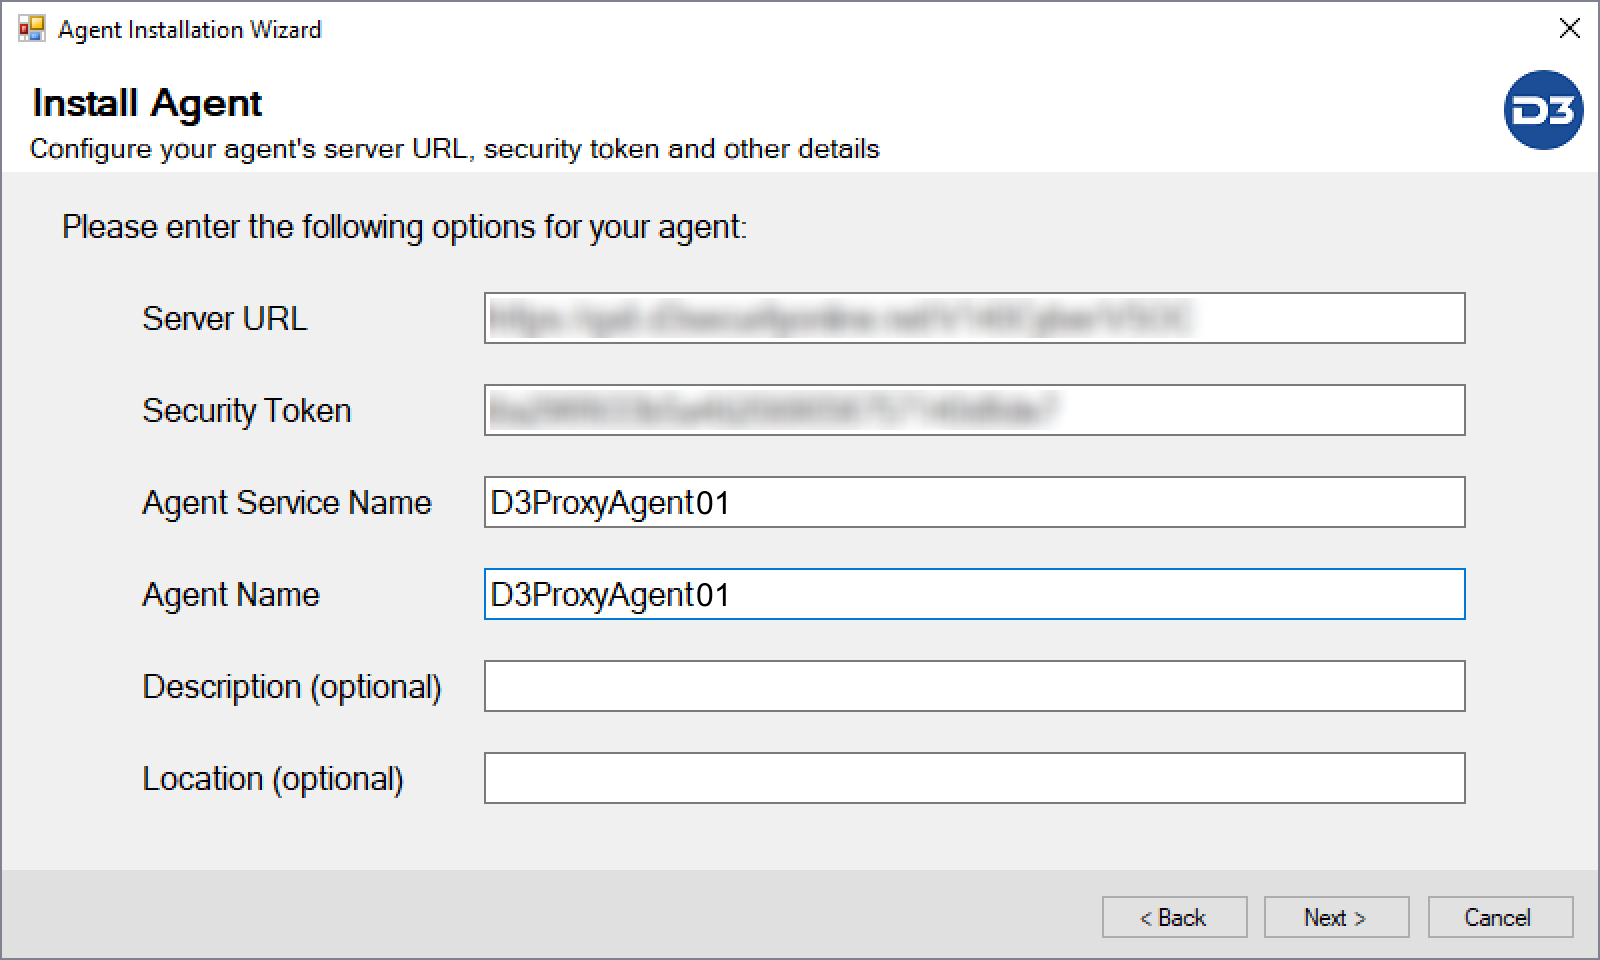This screenshot has height=960, width=1600.
Task: Click the wizard icon in the title bar
Action: click(31, 29)
